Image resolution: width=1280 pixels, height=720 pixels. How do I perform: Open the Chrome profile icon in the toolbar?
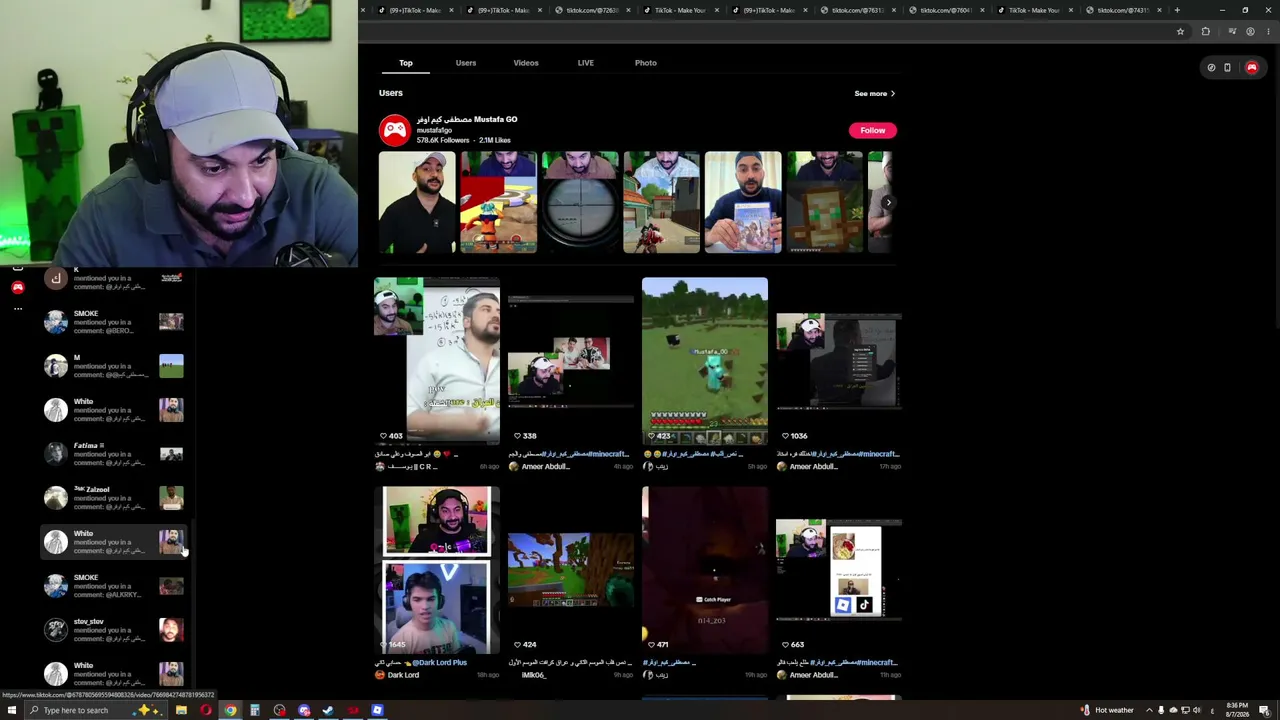pos(1250,31)
